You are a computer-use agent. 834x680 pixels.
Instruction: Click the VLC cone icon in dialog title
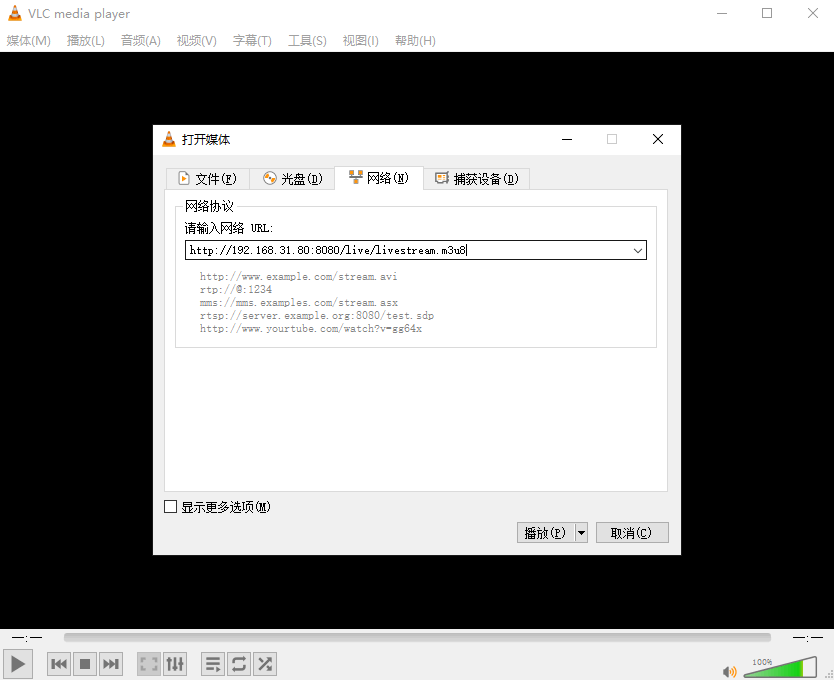pos(169,139)
